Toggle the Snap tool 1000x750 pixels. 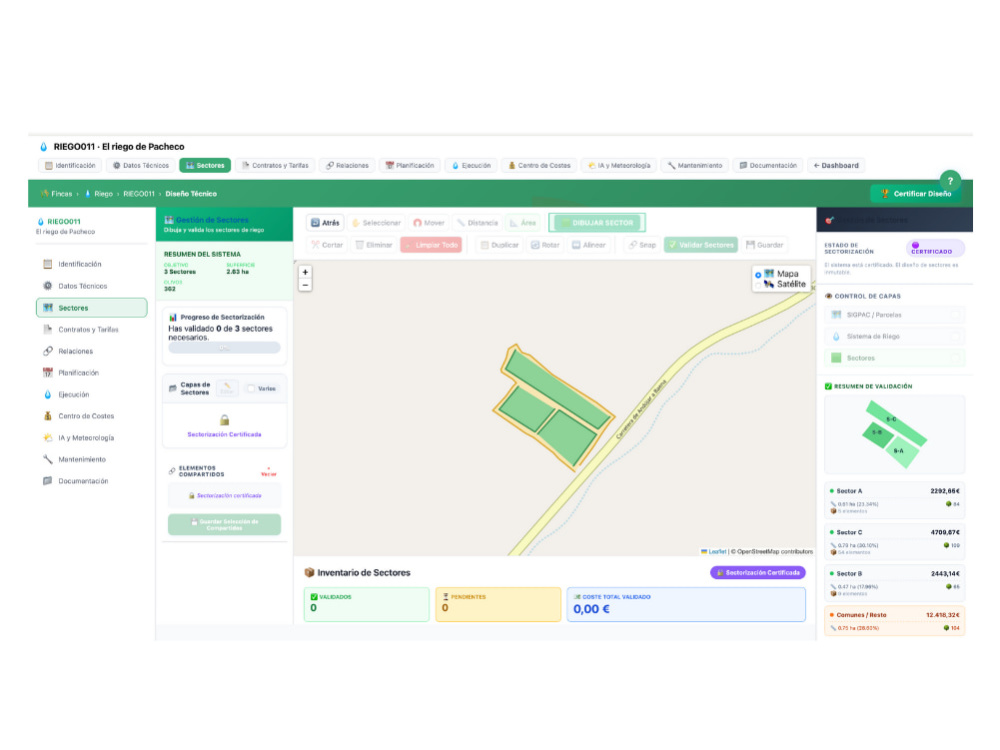coord(642,245)
